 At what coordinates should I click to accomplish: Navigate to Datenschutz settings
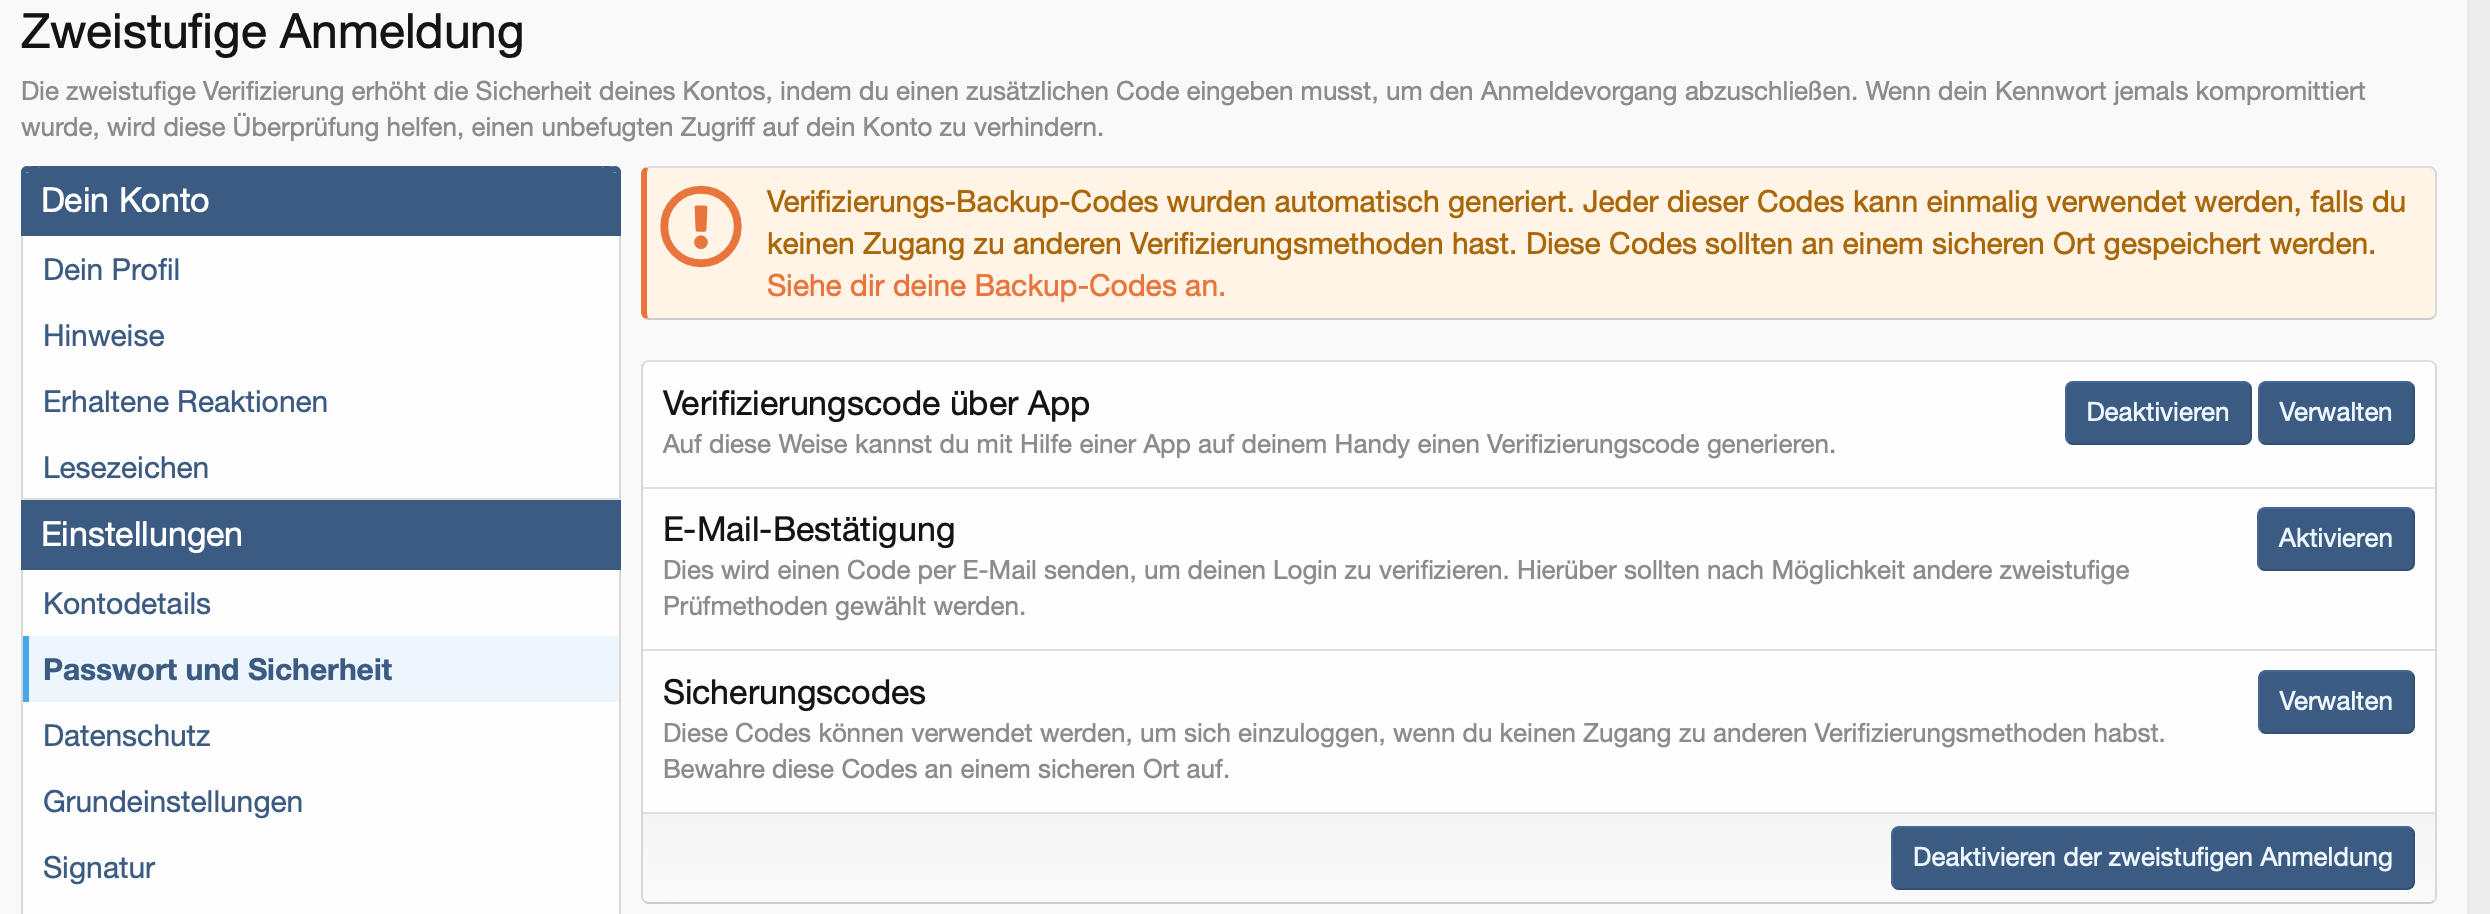coord(126,736)
